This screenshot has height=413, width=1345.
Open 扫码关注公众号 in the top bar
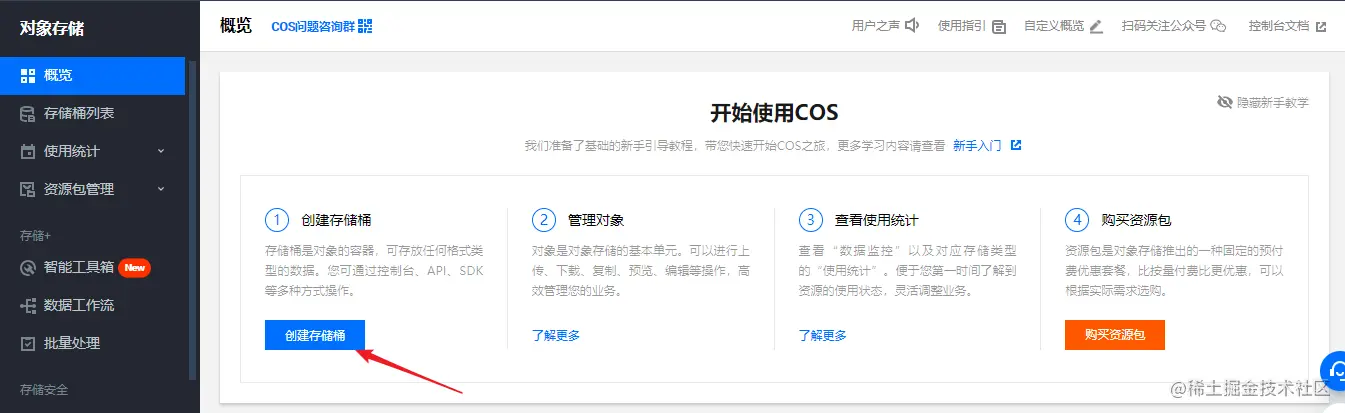click(1163, 26)
